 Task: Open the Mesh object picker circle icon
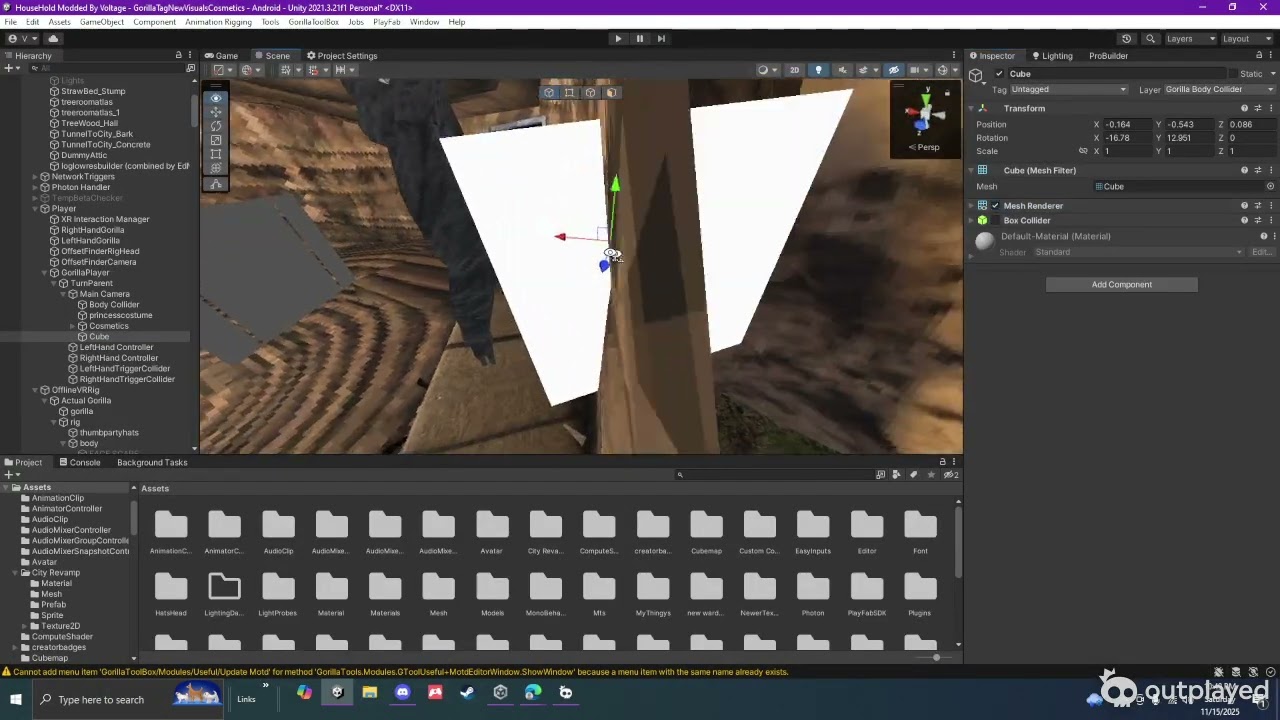pyautogui.click(x=1270, y=187)
